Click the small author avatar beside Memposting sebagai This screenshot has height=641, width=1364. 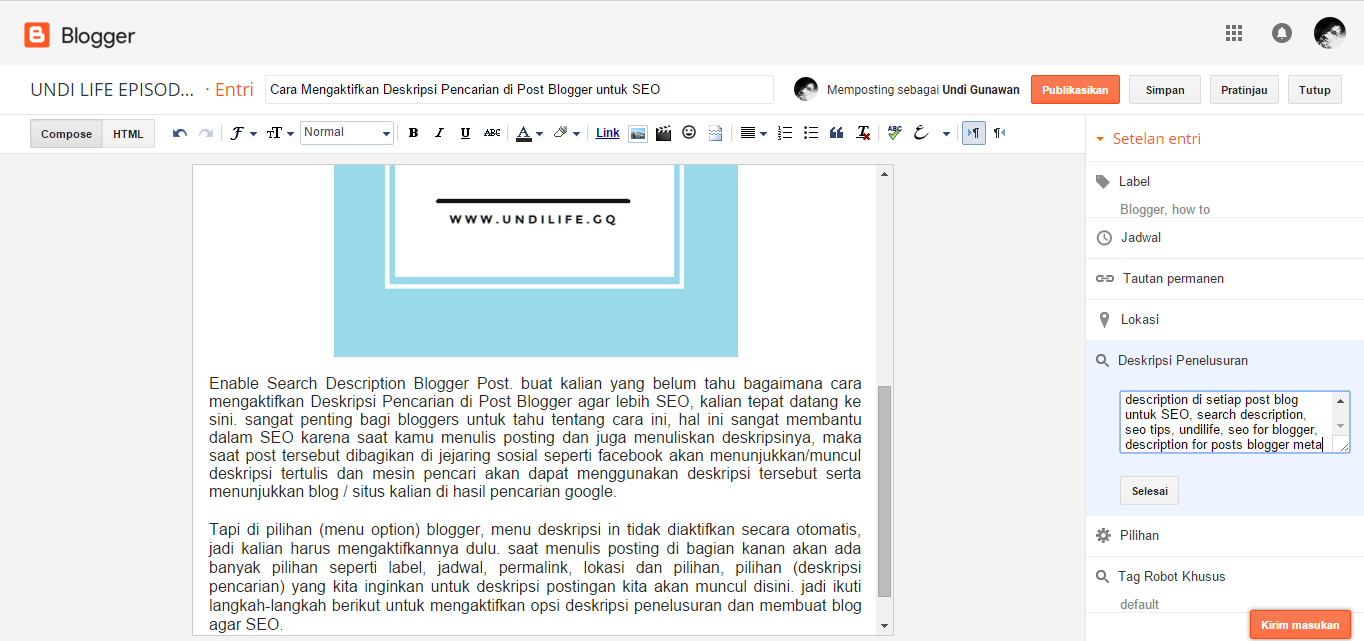click(x=806, y=90)
